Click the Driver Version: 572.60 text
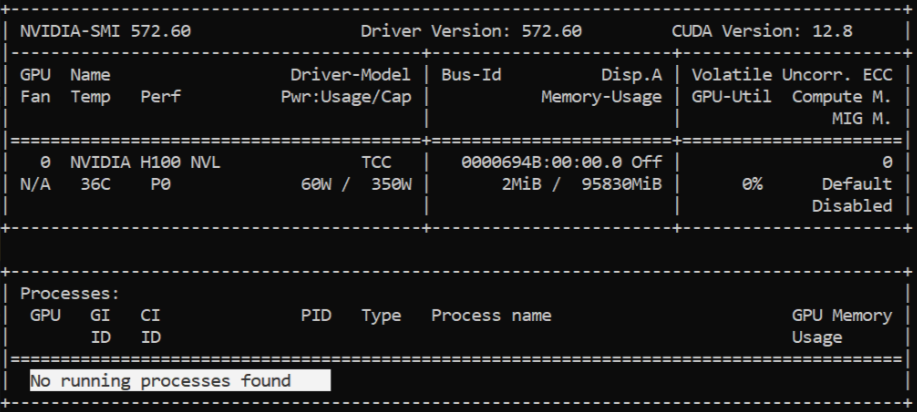 tap(471, 31)
